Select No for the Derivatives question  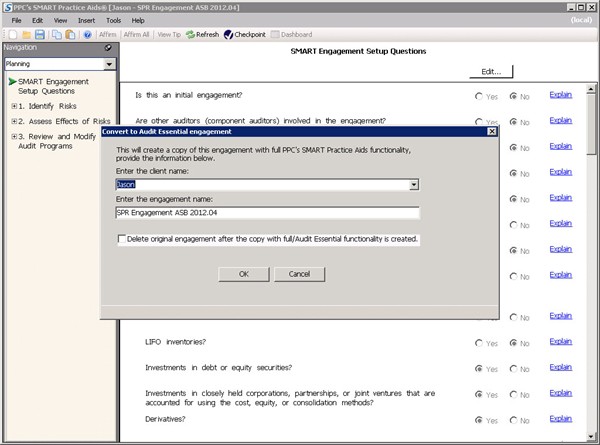(513, 420)
